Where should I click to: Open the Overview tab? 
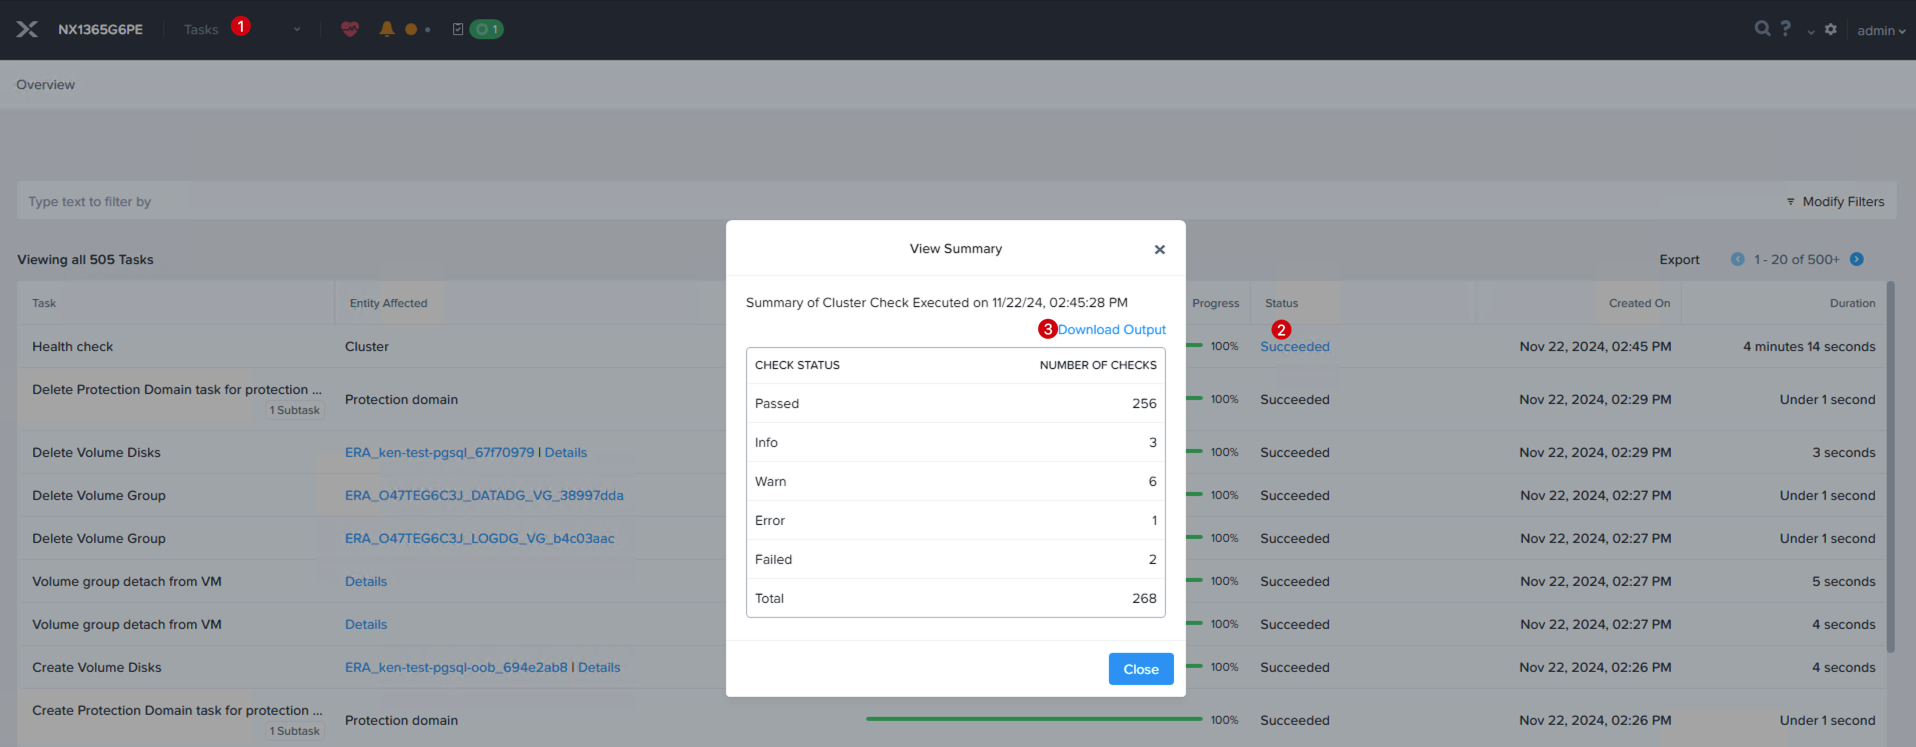point(45,84)
